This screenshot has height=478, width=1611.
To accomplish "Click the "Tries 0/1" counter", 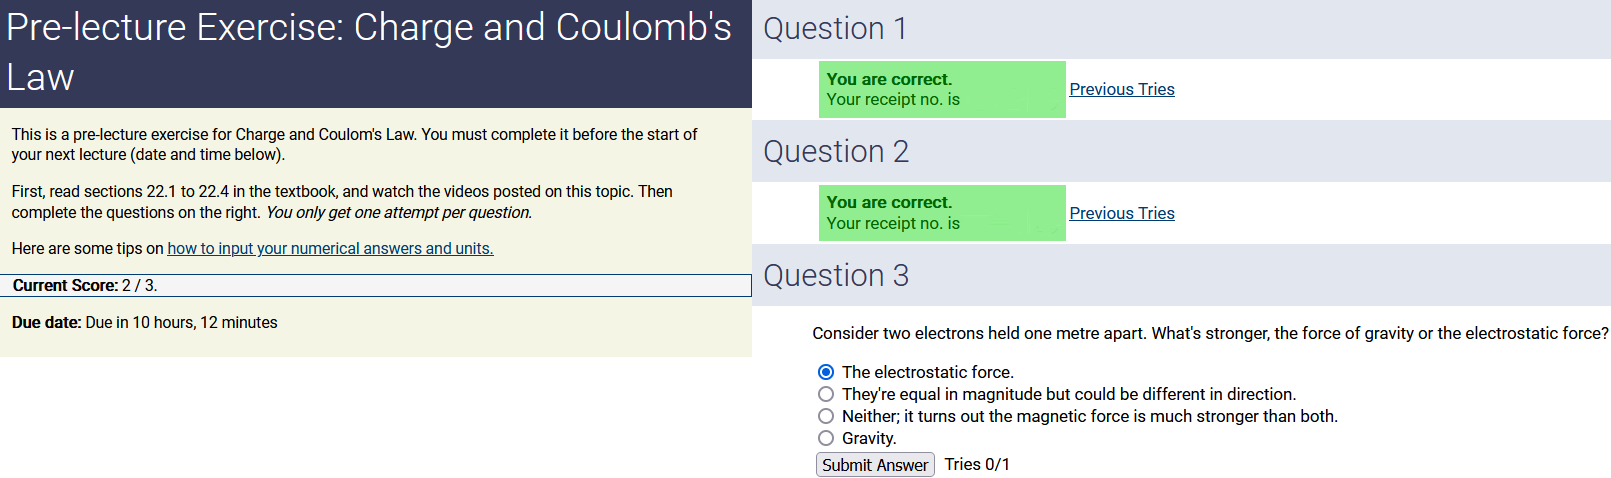I will tap(977, 465).
